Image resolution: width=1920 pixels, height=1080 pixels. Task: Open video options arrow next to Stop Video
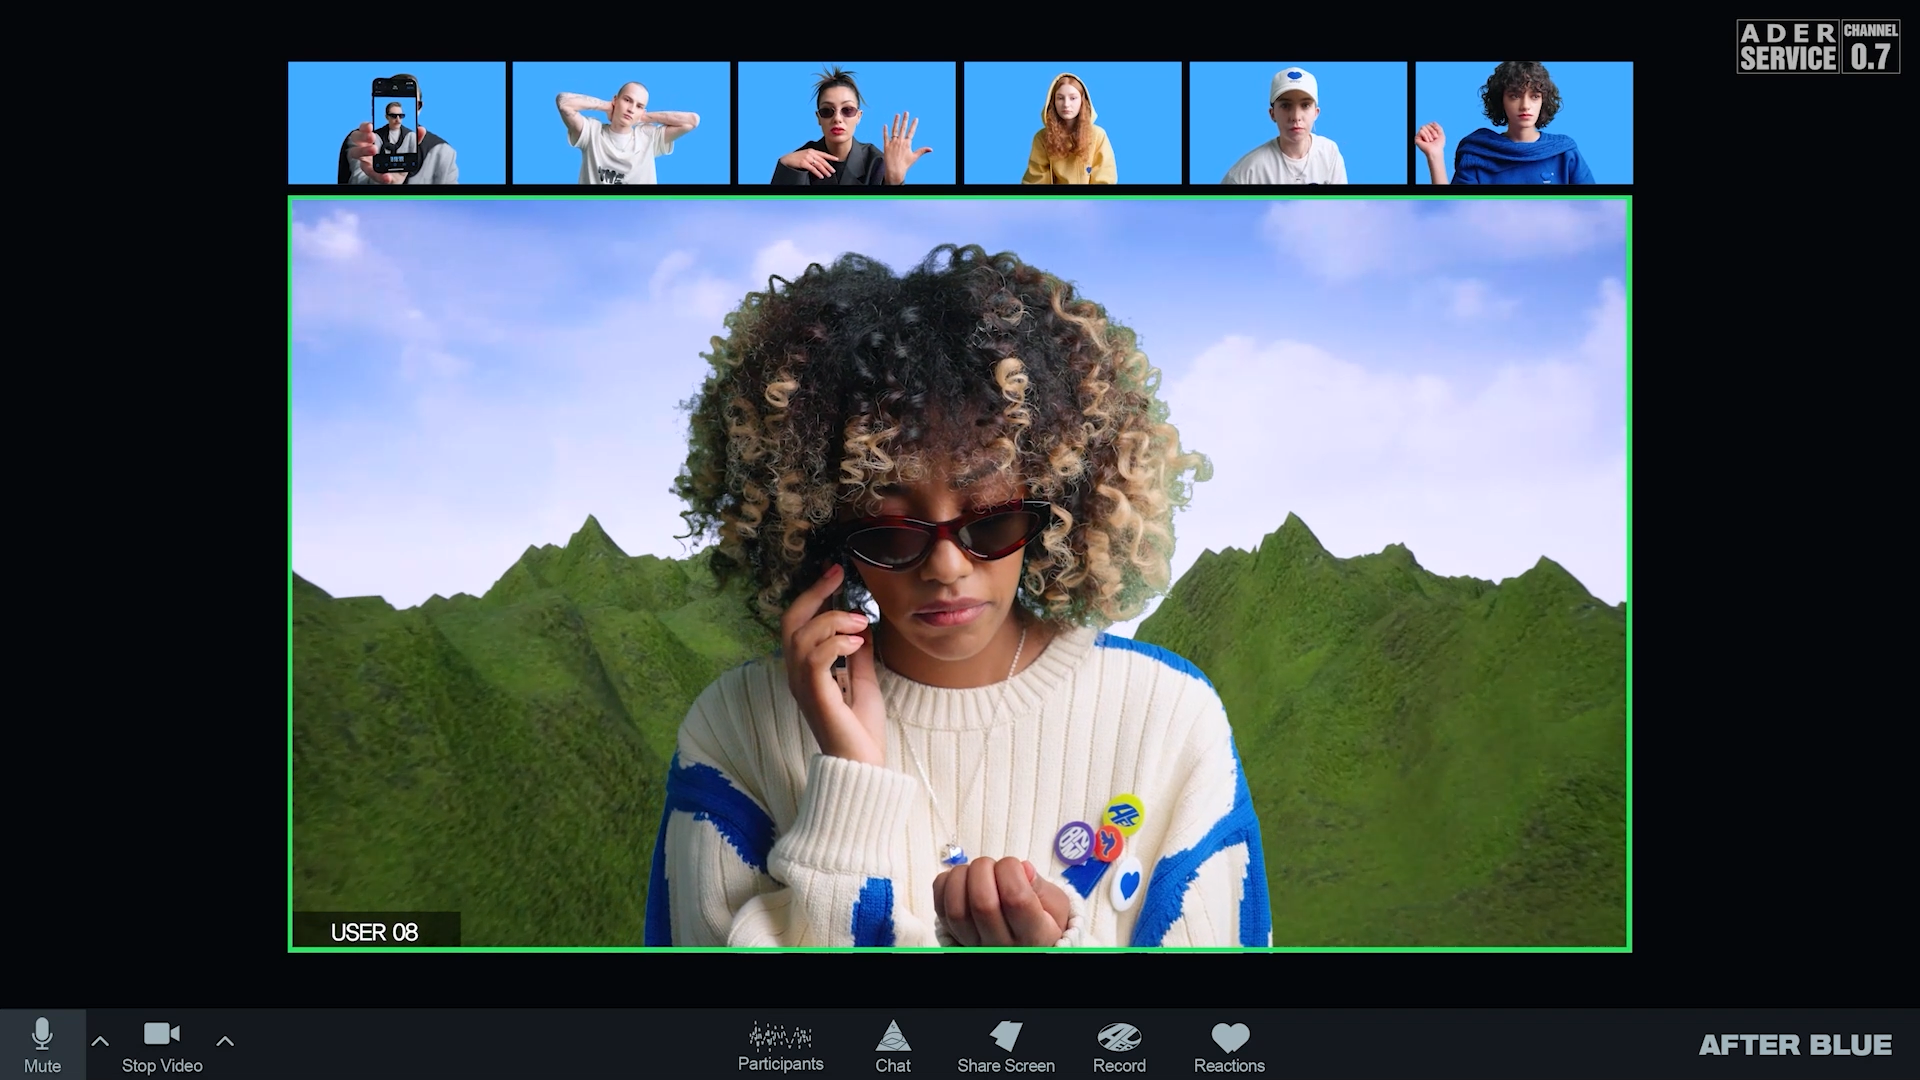click(x=225, y=1041)
